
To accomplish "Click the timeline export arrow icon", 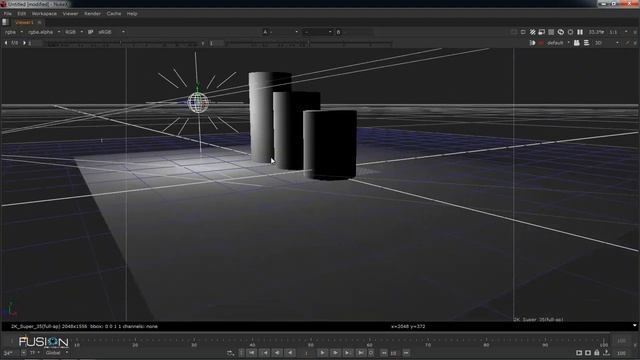I will point(607,353).
